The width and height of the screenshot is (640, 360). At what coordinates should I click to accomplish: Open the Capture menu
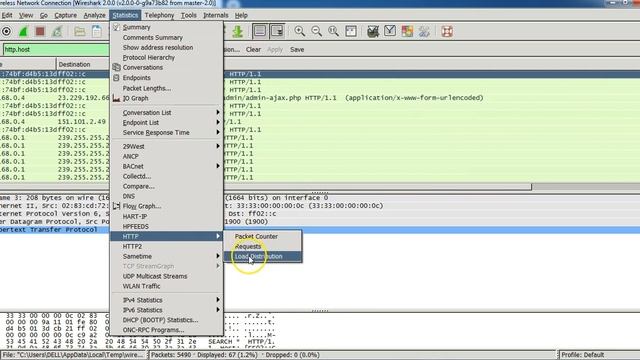[x=65, y=15]
